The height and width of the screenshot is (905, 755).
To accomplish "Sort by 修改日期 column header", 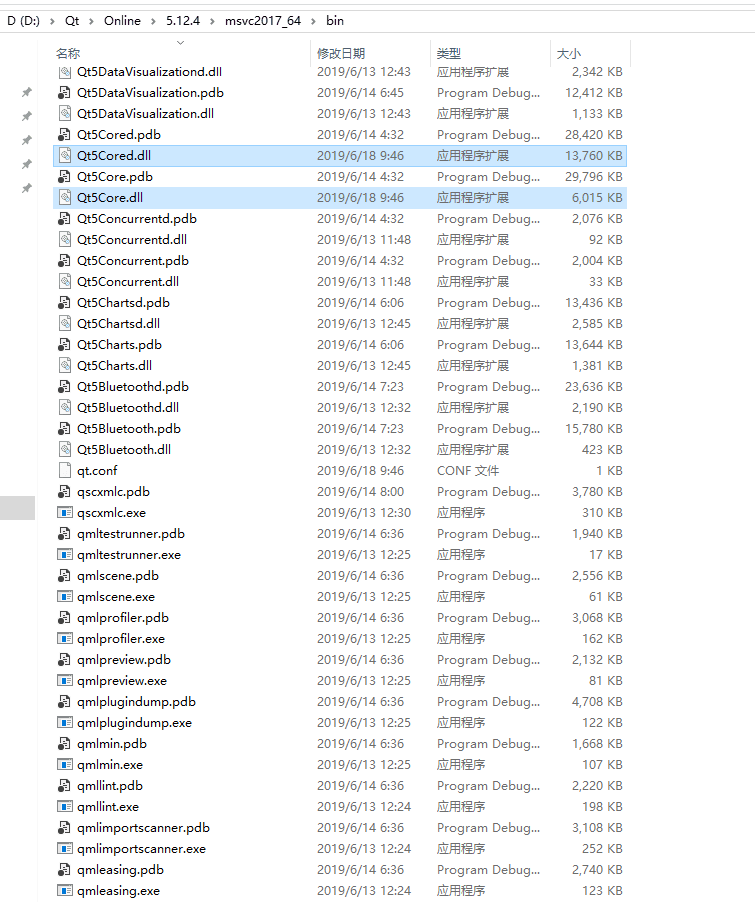I will 341,54.
